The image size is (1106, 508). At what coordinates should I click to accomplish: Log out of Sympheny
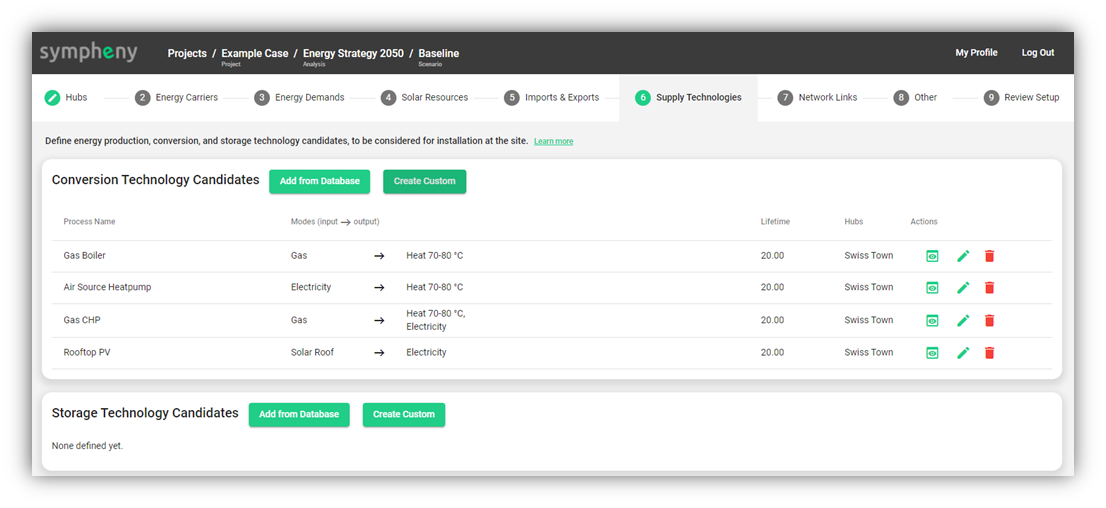click(1037, 53)
